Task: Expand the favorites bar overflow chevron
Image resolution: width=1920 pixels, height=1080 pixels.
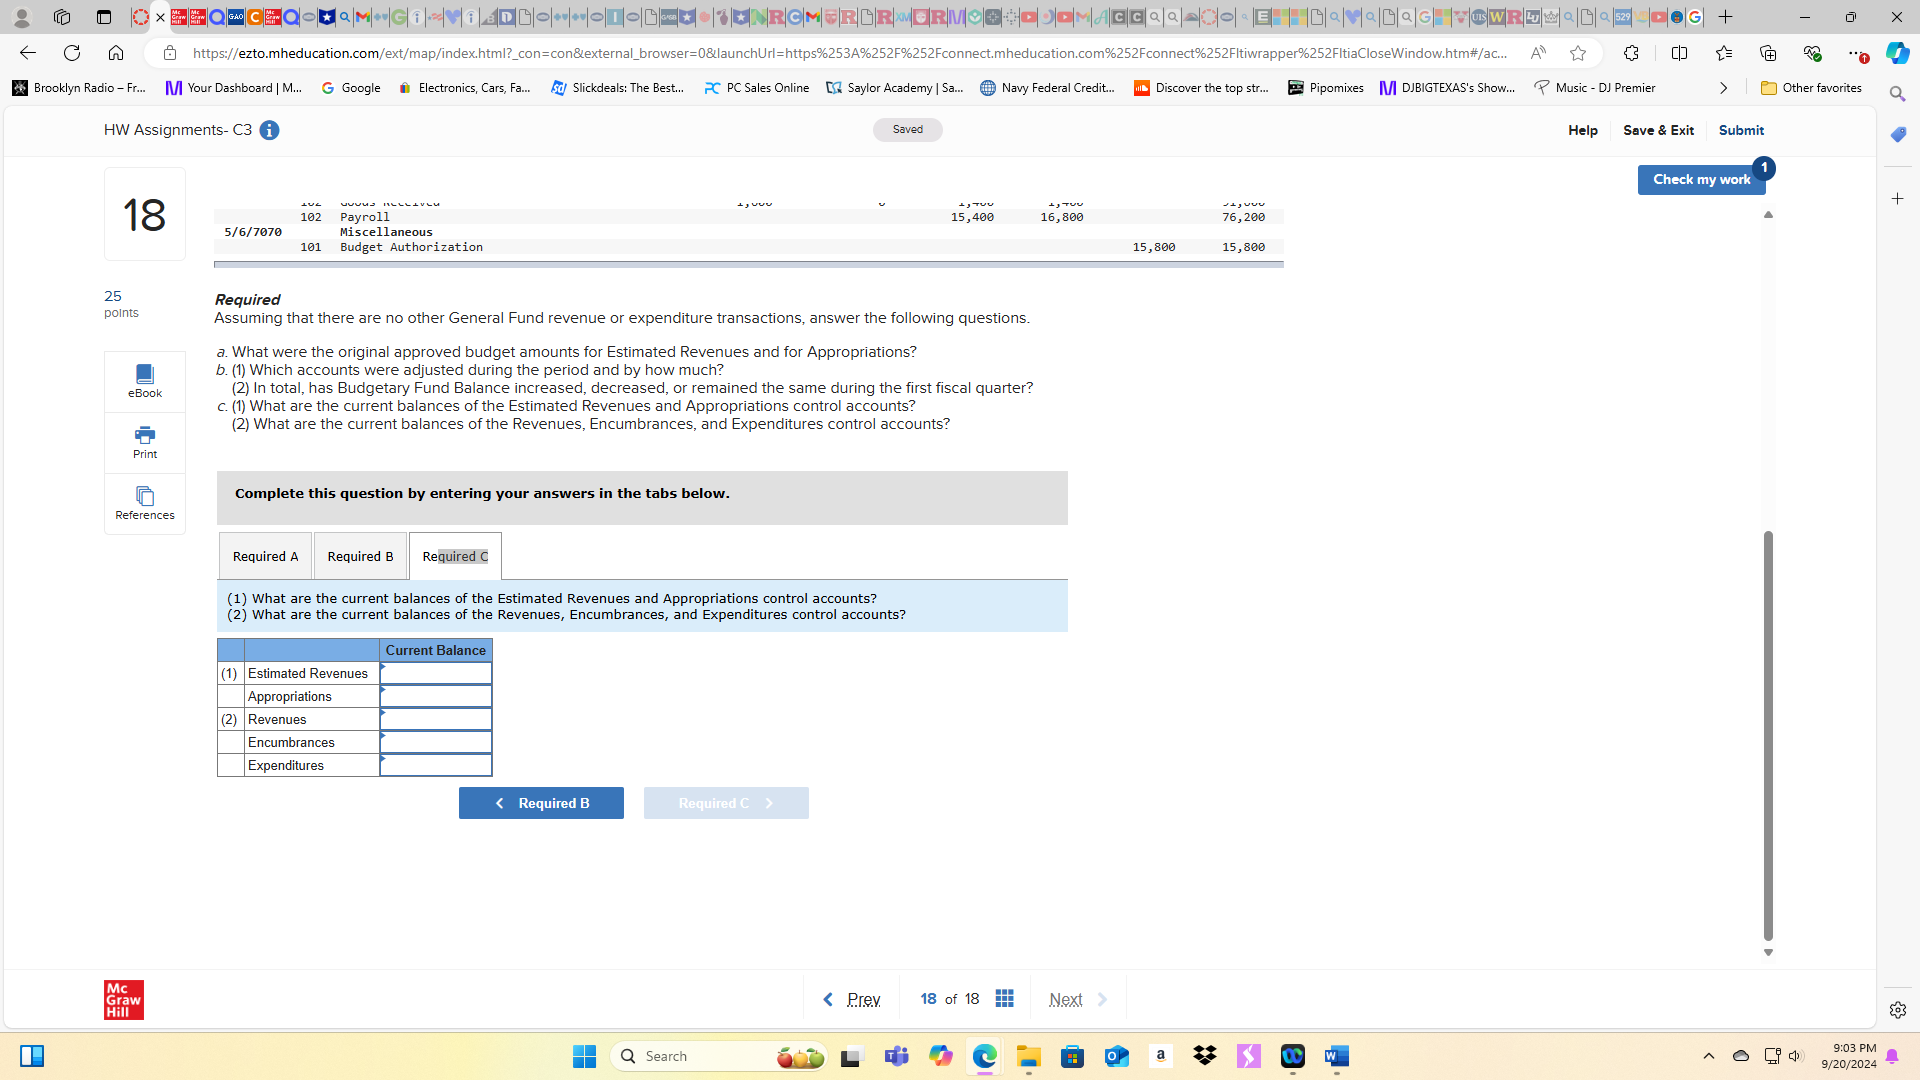Action: [1723, 88]
